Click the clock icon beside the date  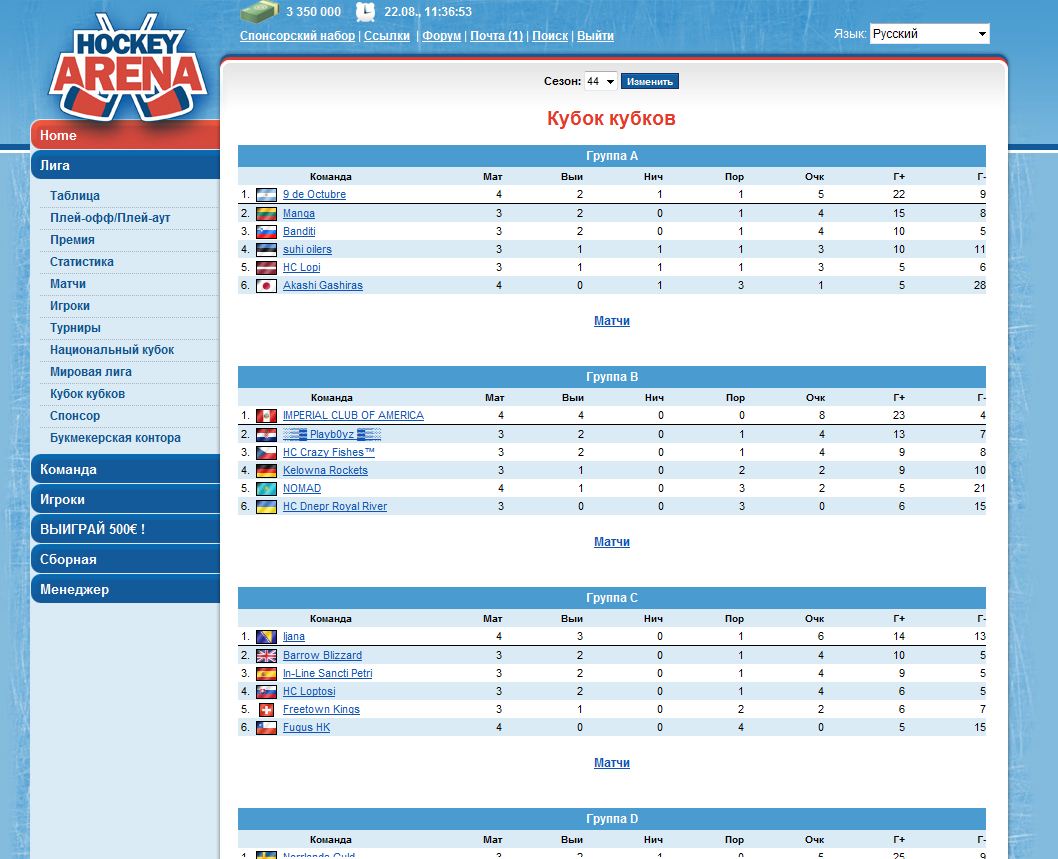[366, 12]
